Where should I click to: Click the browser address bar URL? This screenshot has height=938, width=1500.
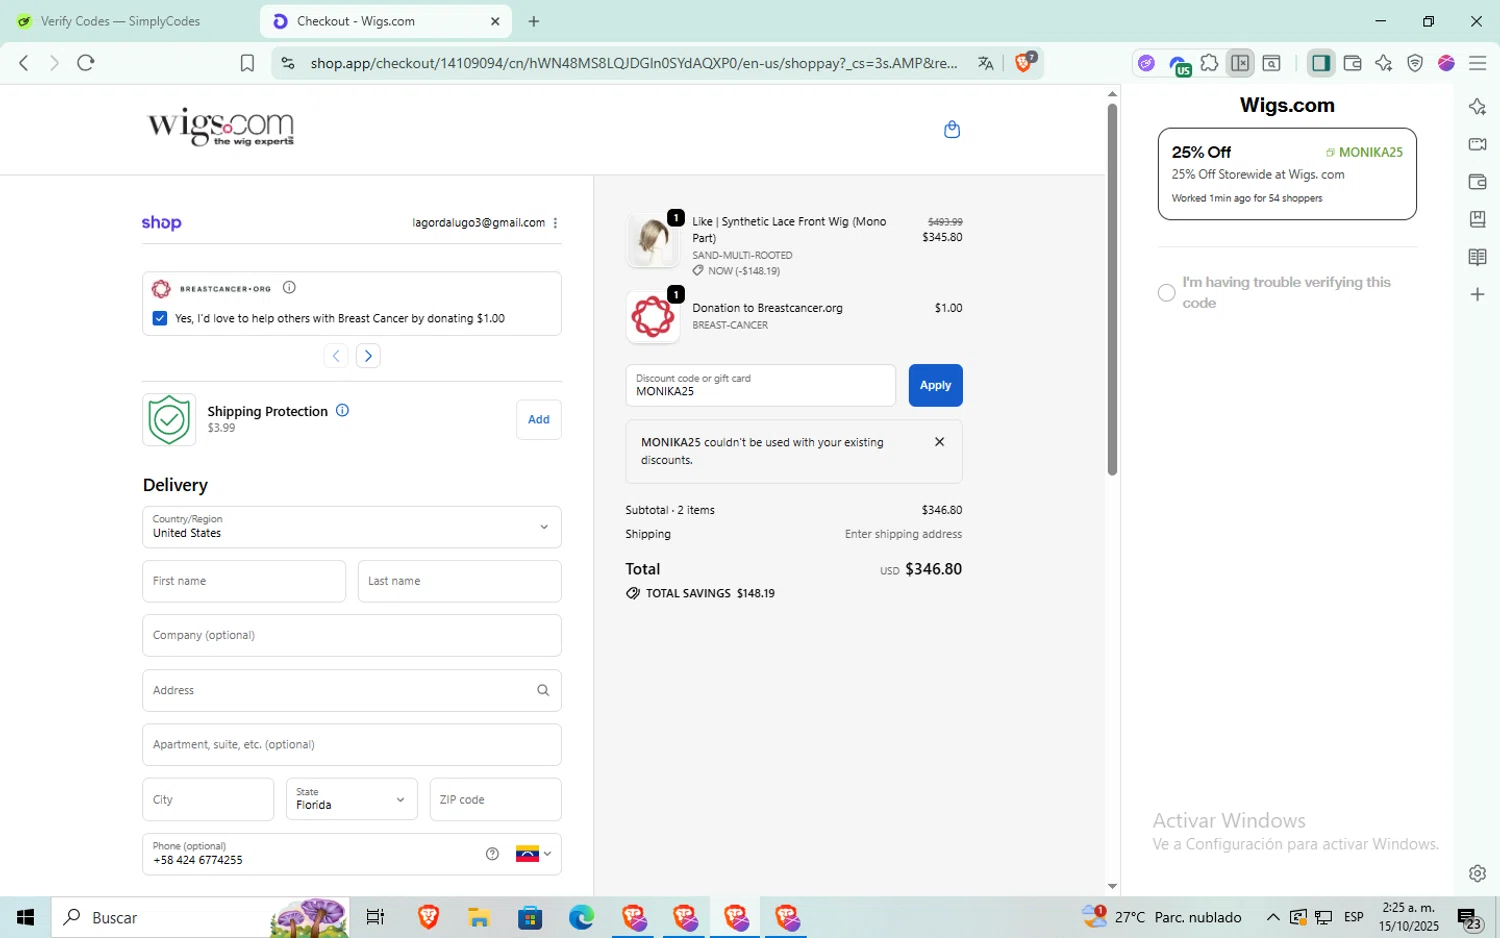[x=634, y=63]
